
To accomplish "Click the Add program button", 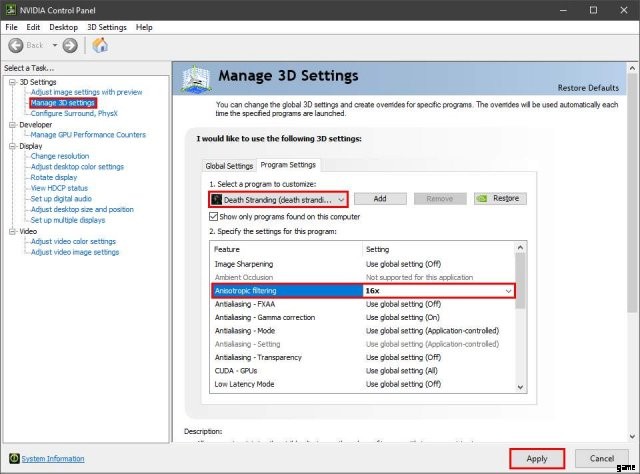I will 380,199.
